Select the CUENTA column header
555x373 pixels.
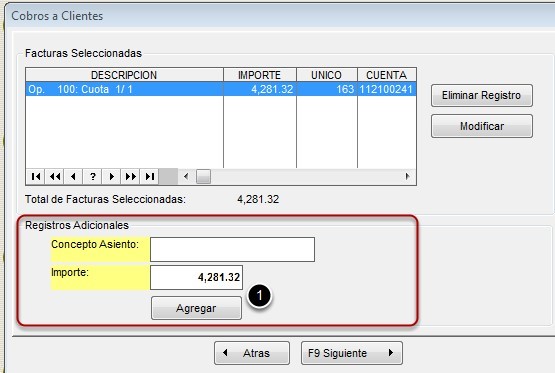387,75
